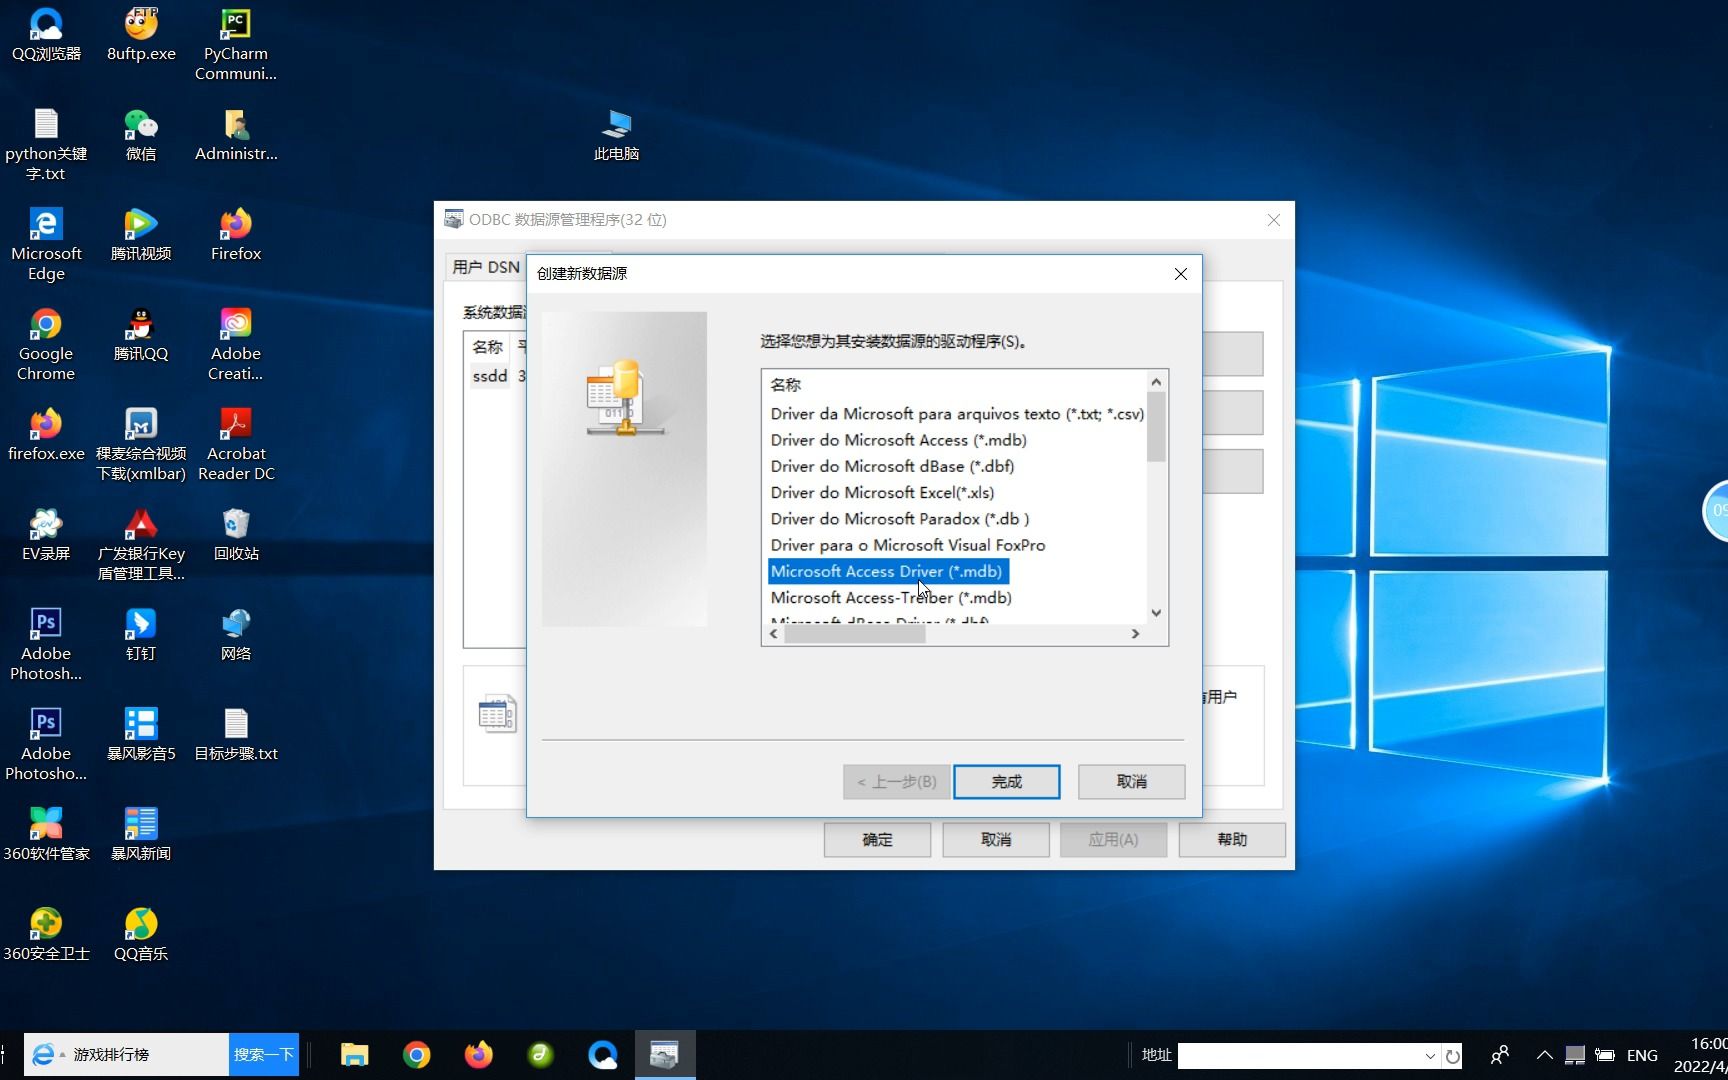Open 腾讯视频 desktop icon

click(141, 234)
